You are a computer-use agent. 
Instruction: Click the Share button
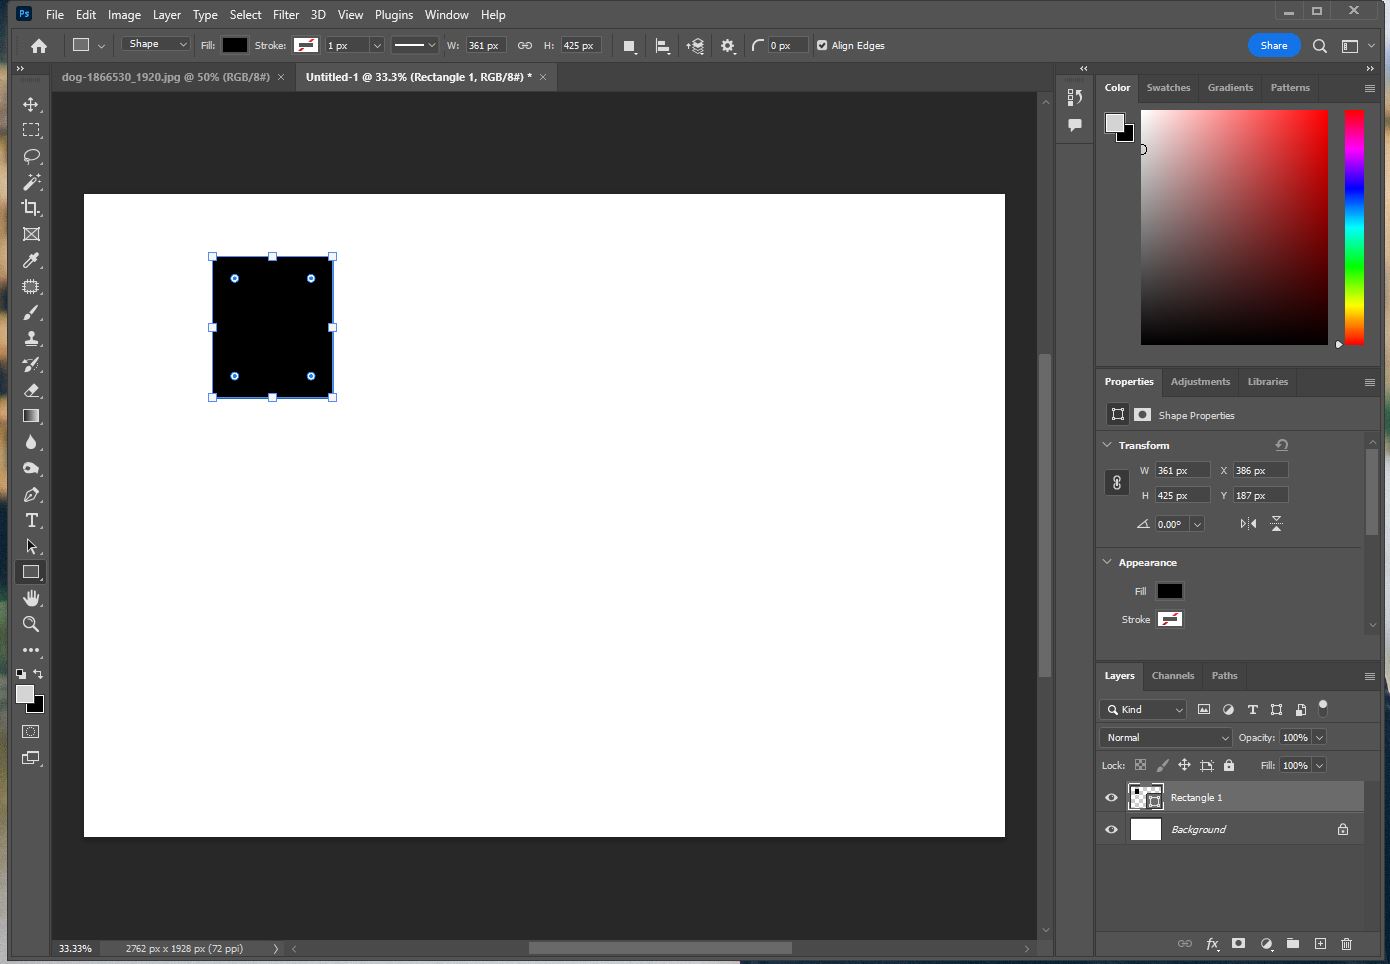[x=1274, y=45]
